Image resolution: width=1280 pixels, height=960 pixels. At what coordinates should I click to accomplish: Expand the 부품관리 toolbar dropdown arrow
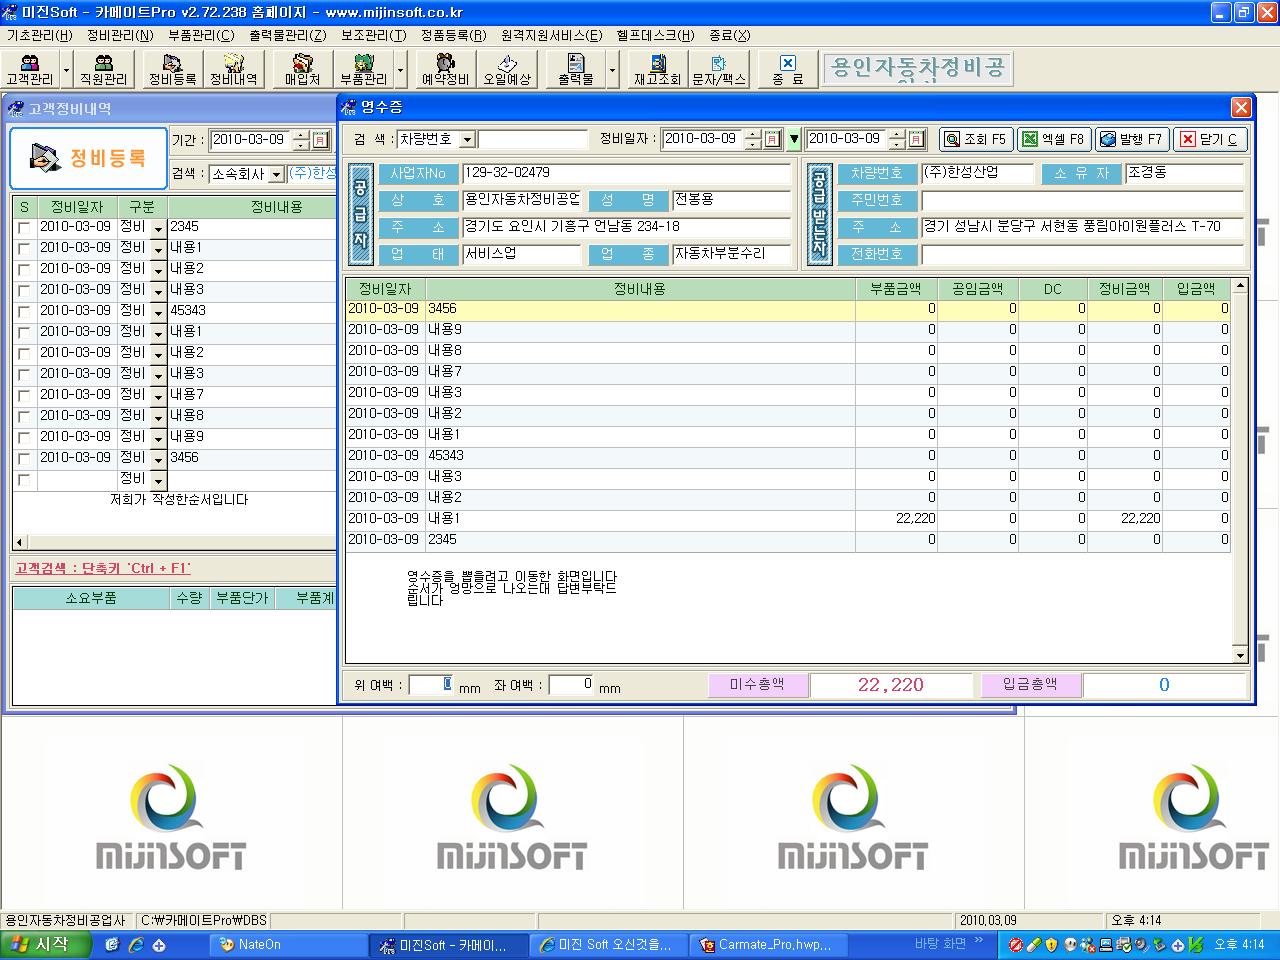click(x=400, y=70)
